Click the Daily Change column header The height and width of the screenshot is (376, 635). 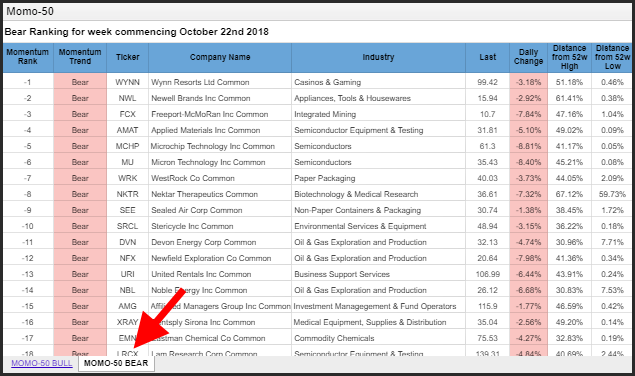(x=528, y=57)
